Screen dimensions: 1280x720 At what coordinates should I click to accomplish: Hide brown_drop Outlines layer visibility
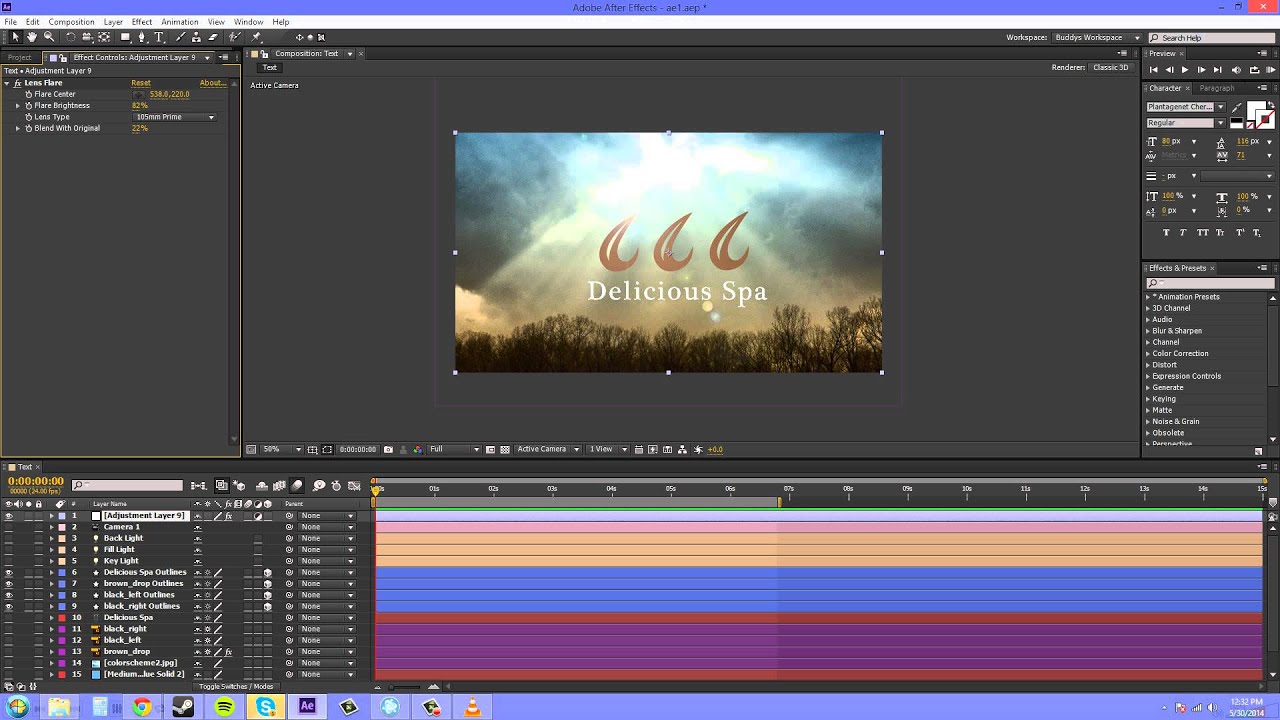pyautogui.click(x=9, y=584)
